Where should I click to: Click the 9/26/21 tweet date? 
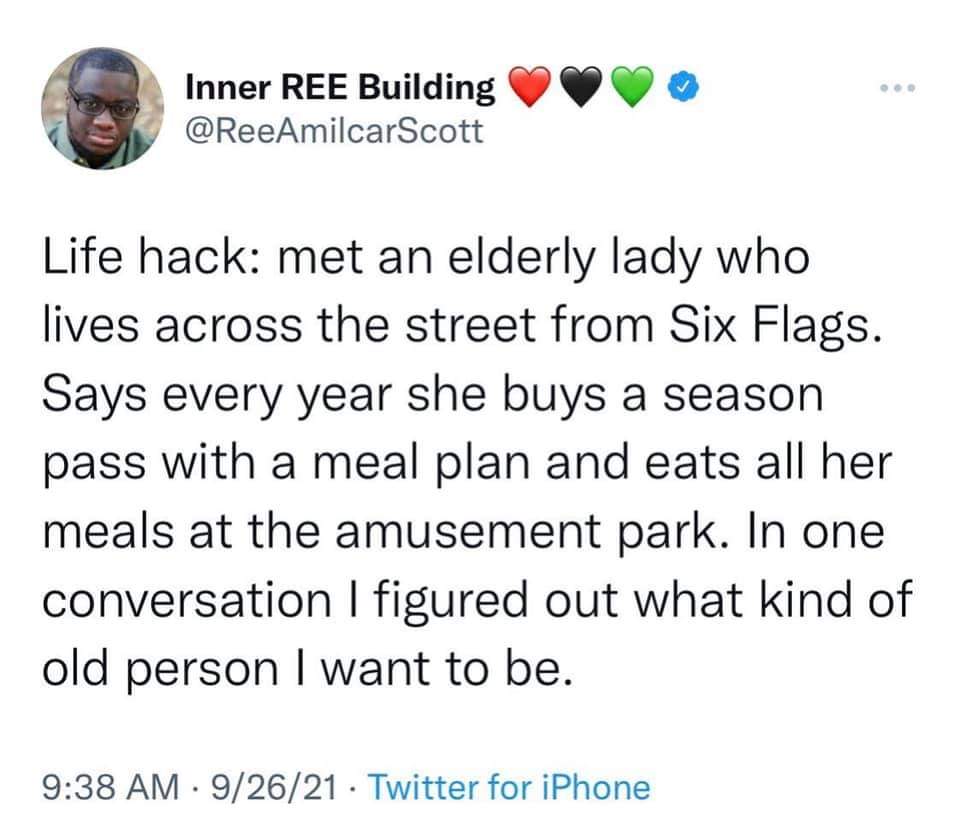pyautogui.click(x=275, y=787)
